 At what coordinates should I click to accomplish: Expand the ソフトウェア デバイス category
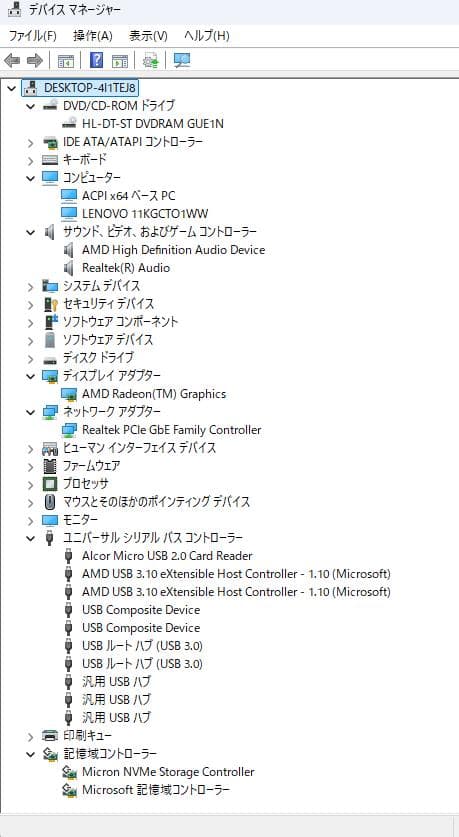[30, 339]
